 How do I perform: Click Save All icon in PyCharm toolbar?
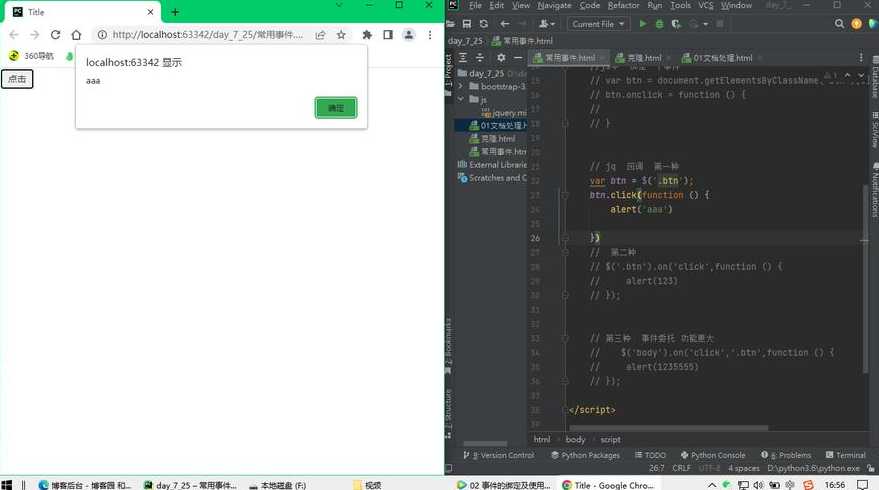pyautogui.click(x=466, y=24)
